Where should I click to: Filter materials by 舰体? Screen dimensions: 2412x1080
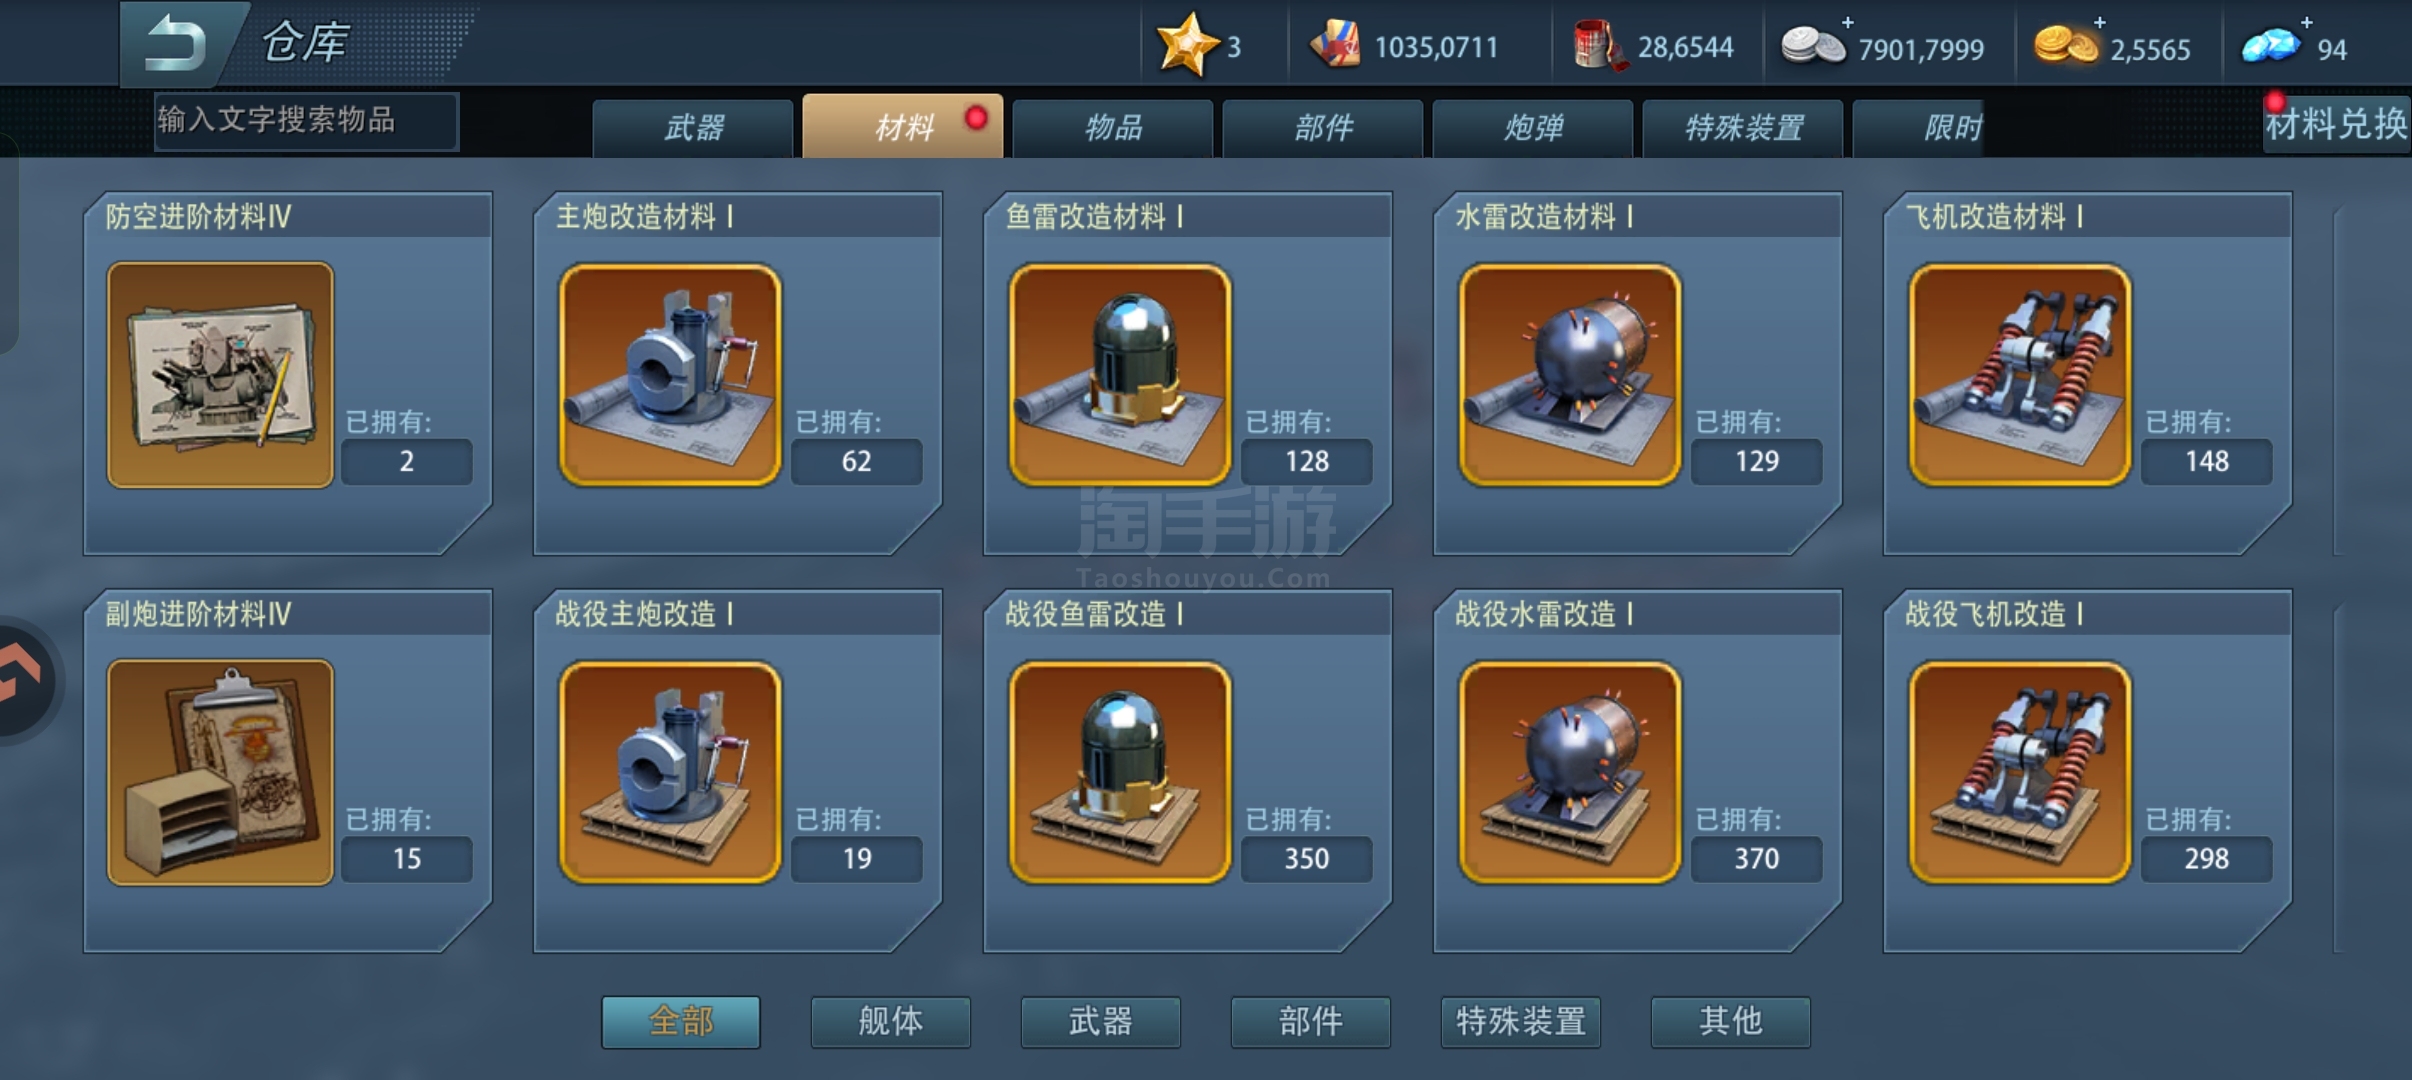click(x=890, y=1021)
